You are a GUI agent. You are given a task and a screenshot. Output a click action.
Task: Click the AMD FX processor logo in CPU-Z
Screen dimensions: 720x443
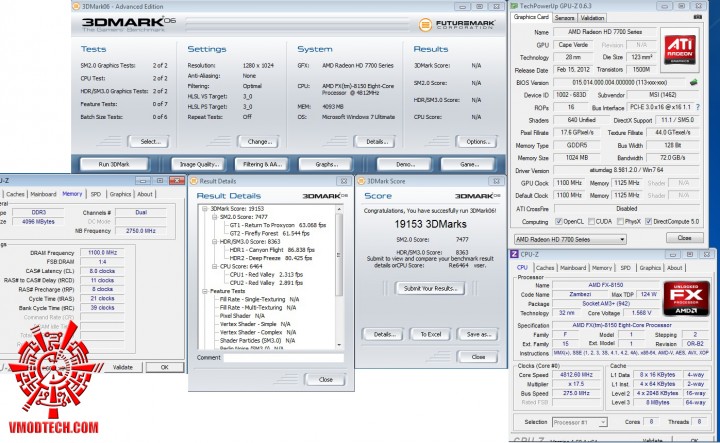(686, 298)
